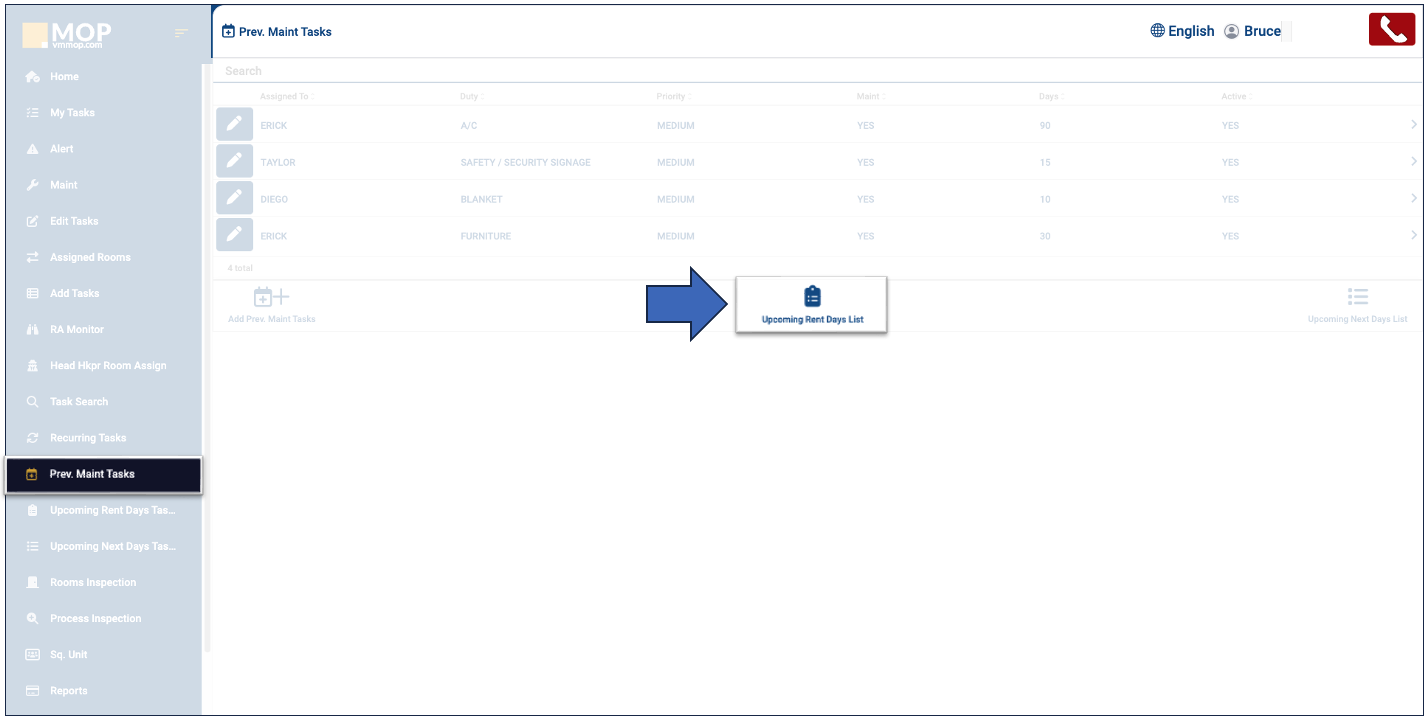Select RA Monitor from the sidebar
This screenshot has width=1428, height=722.
76,330
